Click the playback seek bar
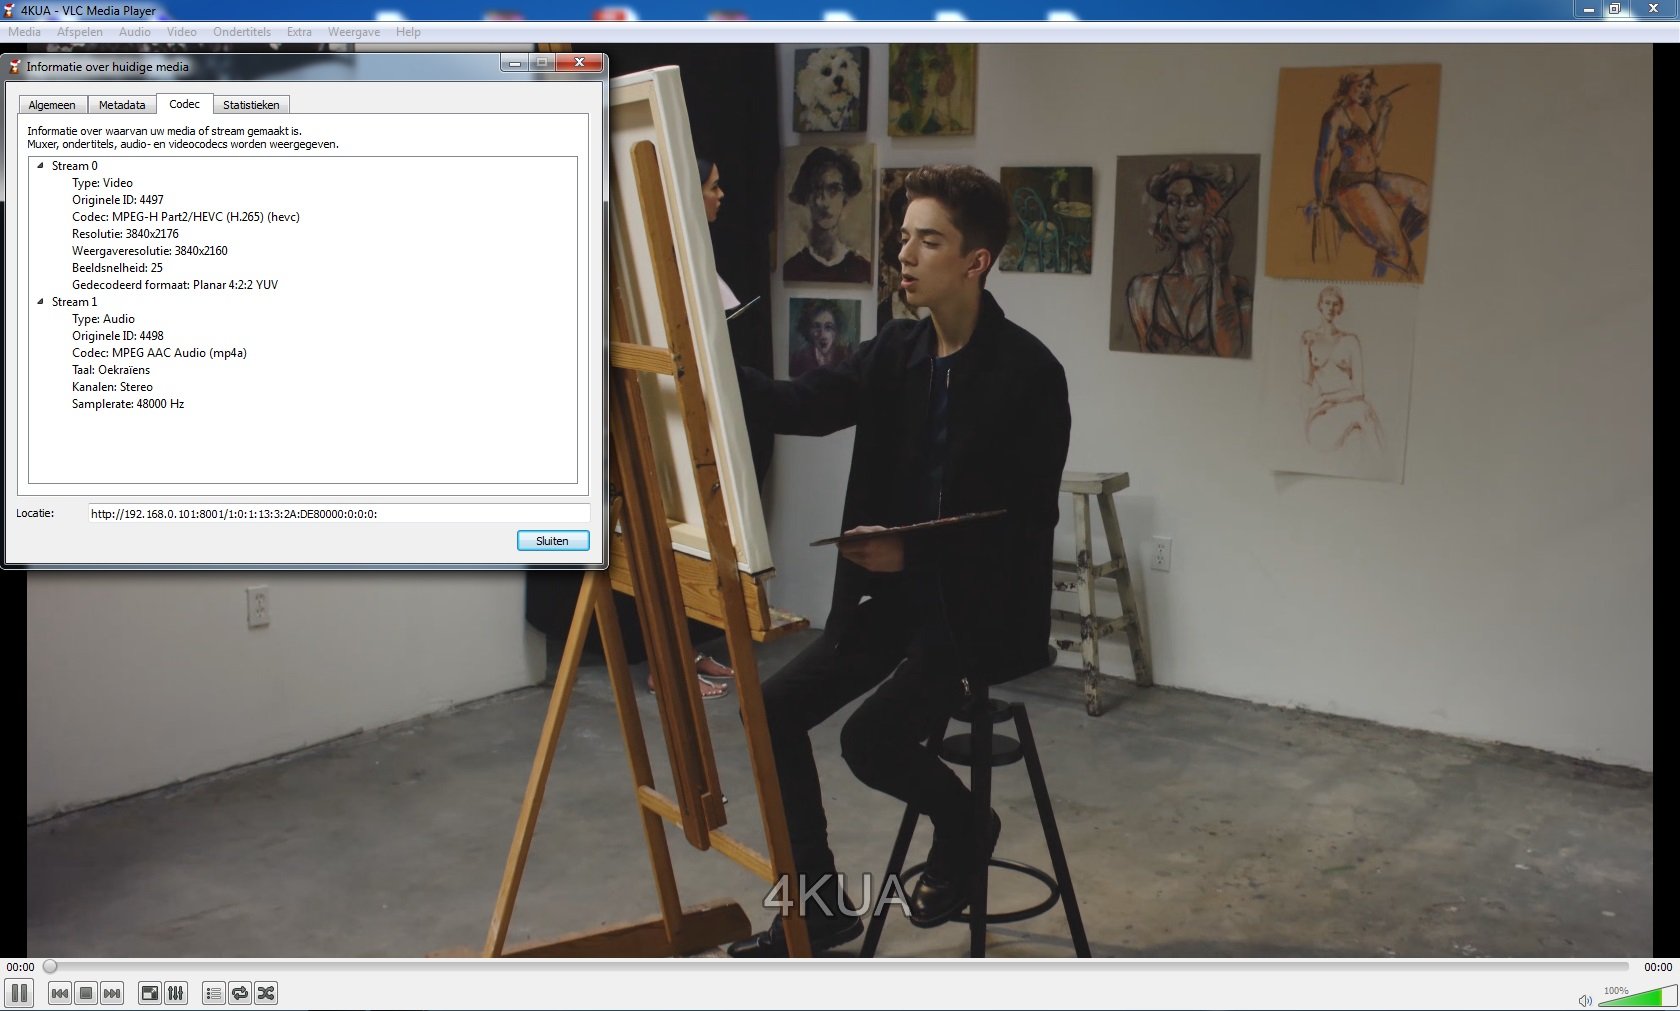The image size is (1680, 1011). point(838,967)
